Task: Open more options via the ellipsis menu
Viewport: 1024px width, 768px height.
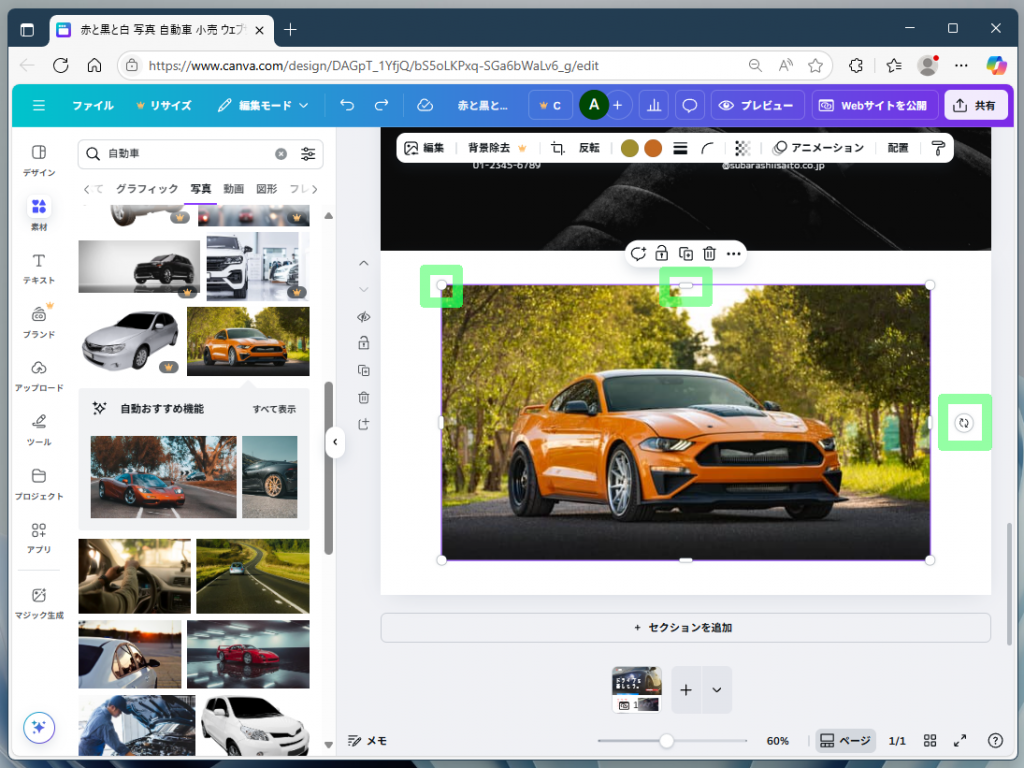Action: point(733,253)
